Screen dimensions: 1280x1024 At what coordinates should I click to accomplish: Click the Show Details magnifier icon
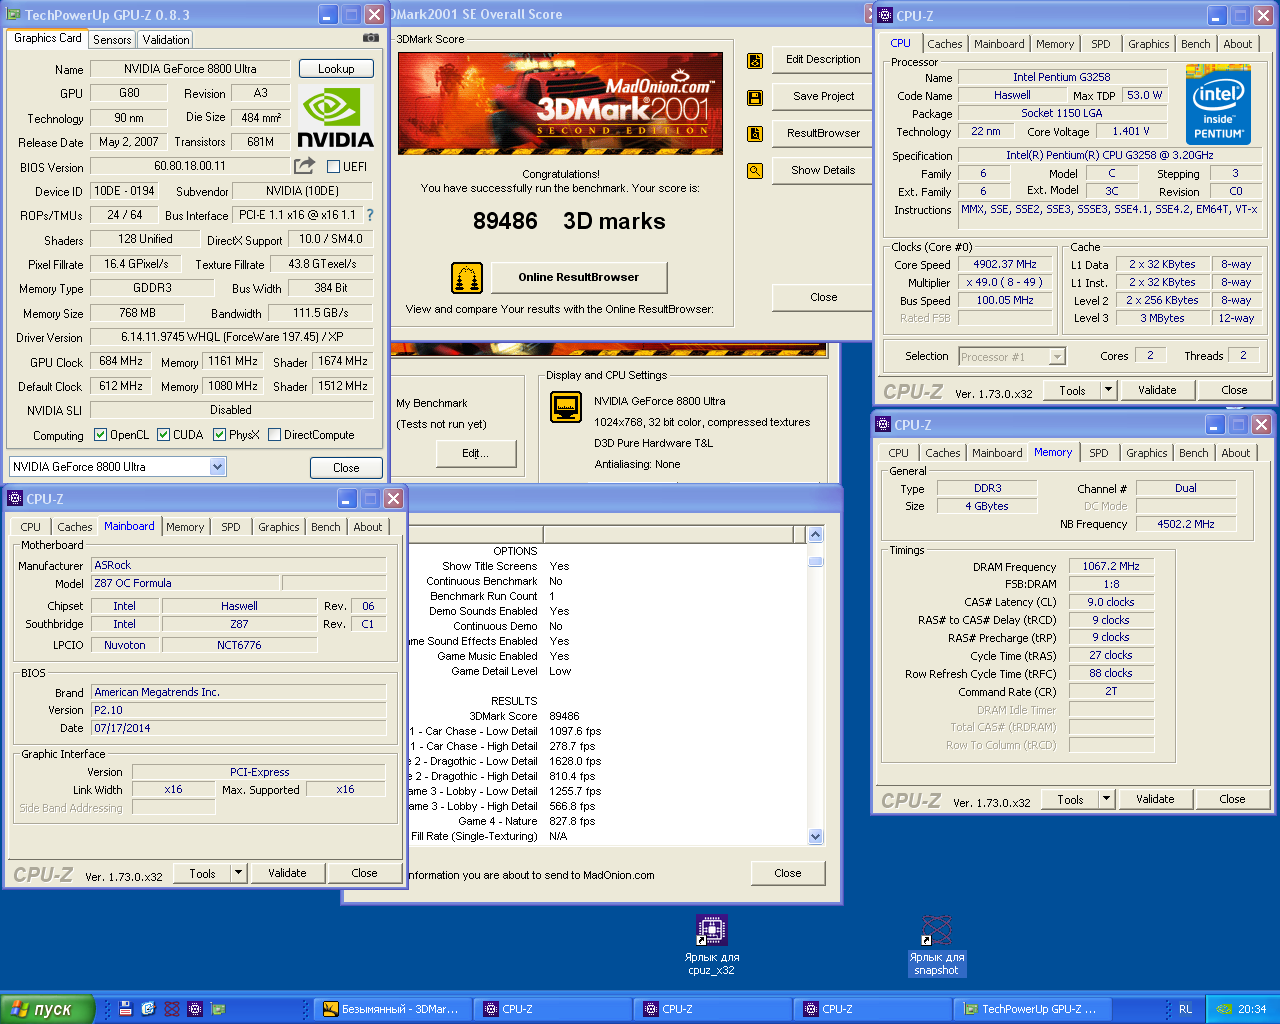[755, 171]
